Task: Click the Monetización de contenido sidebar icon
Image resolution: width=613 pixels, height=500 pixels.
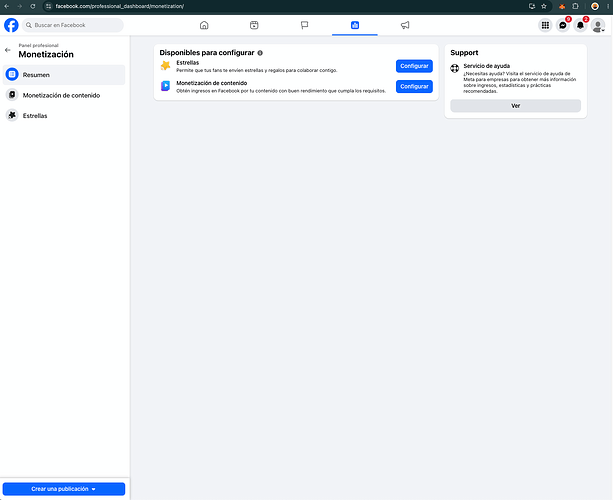Action: point(12,95)
